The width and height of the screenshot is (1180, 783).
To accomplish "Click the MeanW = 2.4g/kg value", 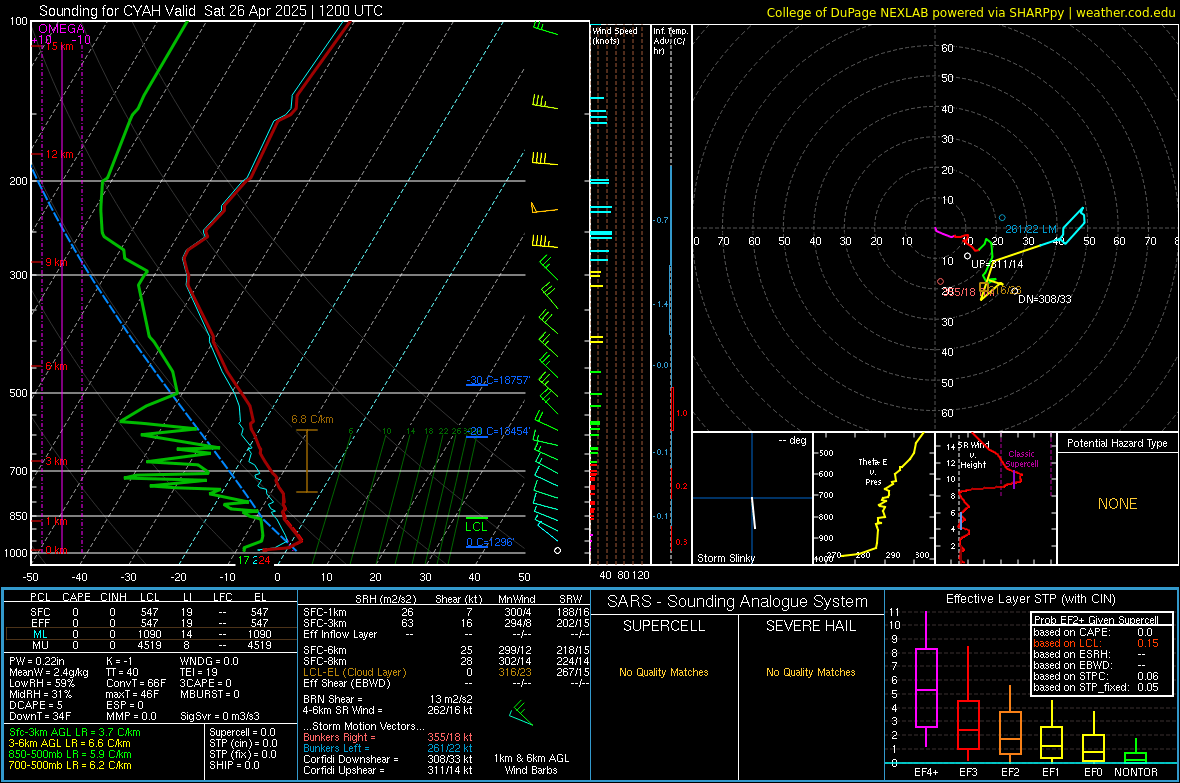I will click(x=49, y=672).
